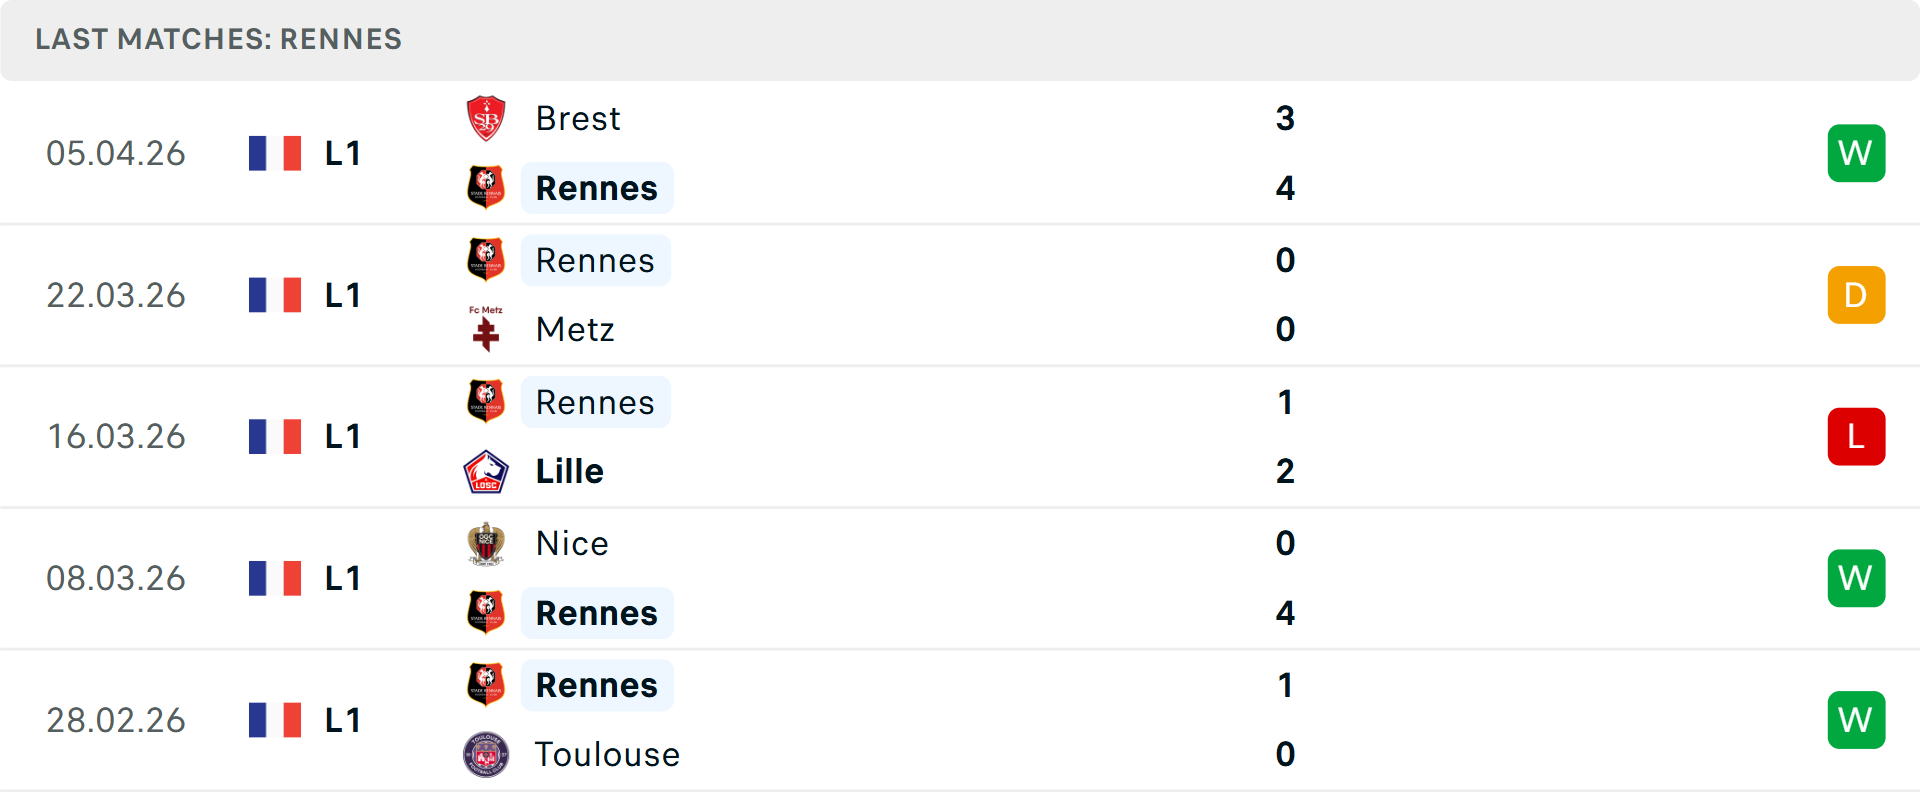Viewport: 1920px width, 792px height.
Task: Click the date 16.03.26 entry
Action: (x=116, y=436)
